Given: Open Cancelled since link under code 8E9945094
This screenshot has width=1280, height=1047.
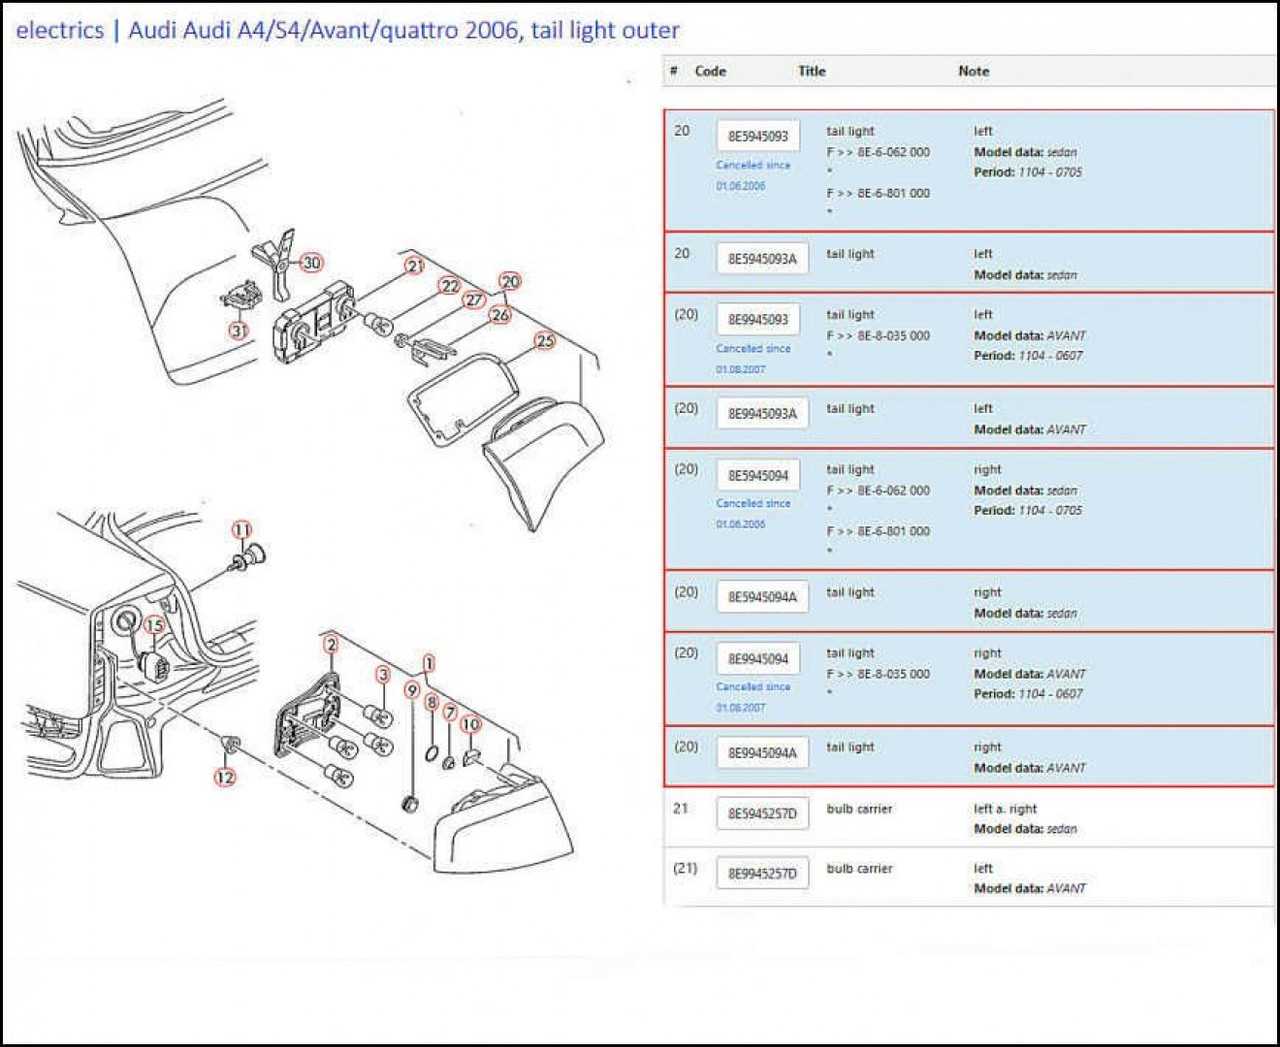Looking at the screenshot, I should click(x=753, y=697).
